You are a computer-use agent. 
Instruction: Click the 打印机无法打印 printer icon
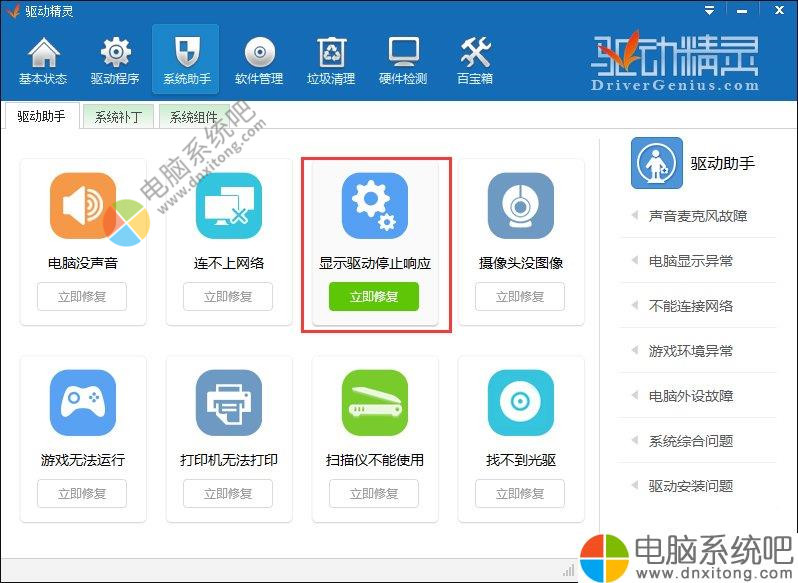(x=229, y=403)
